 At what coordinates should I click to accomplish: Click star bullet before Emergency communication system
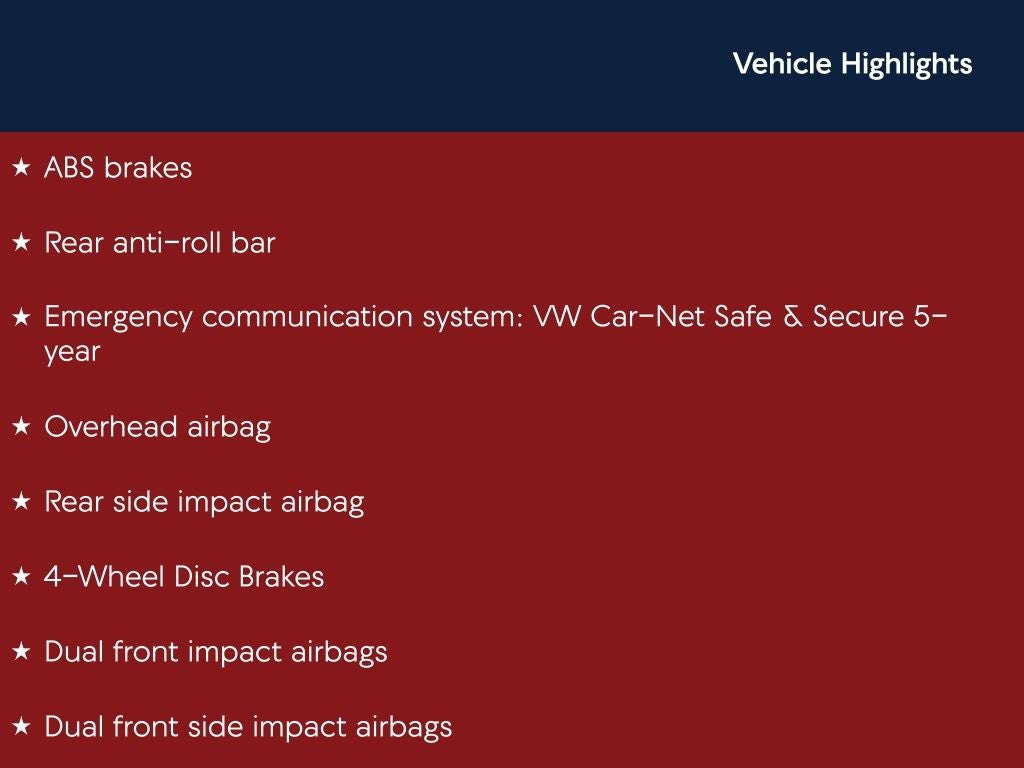click(21, 318)
